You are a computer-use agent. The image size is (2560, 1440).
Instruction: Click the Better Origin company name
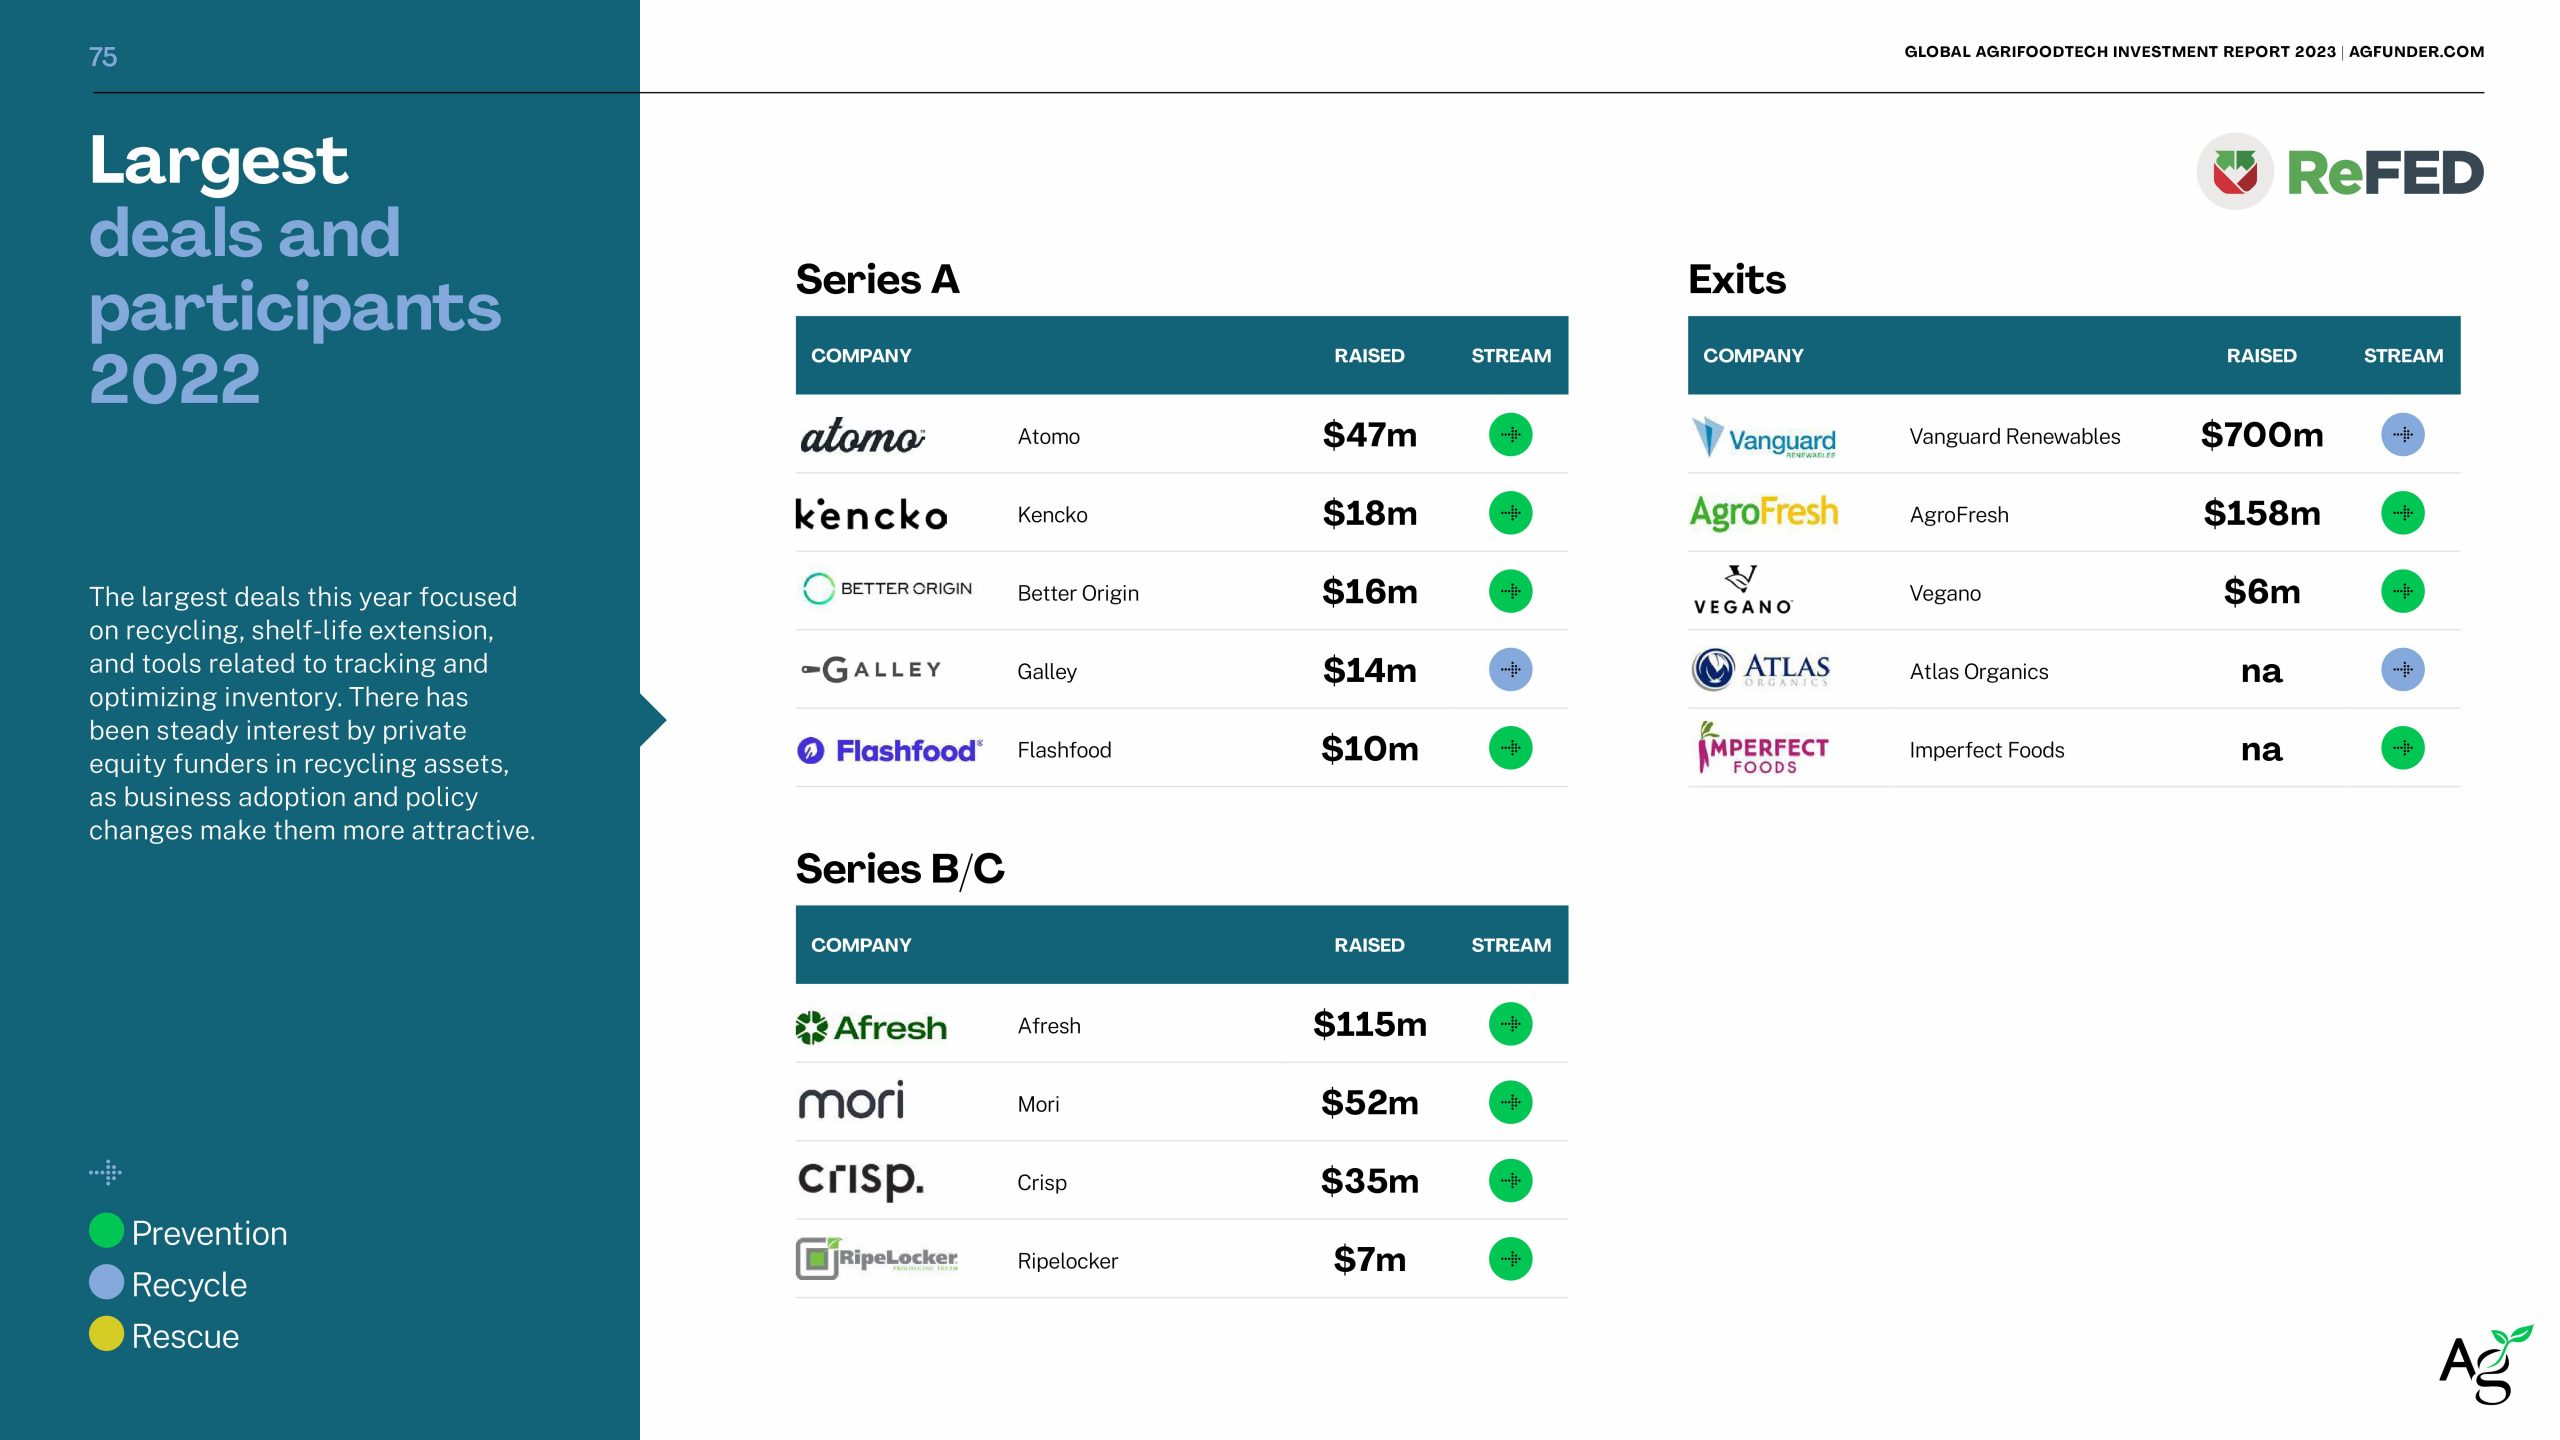click(1078, 594)
